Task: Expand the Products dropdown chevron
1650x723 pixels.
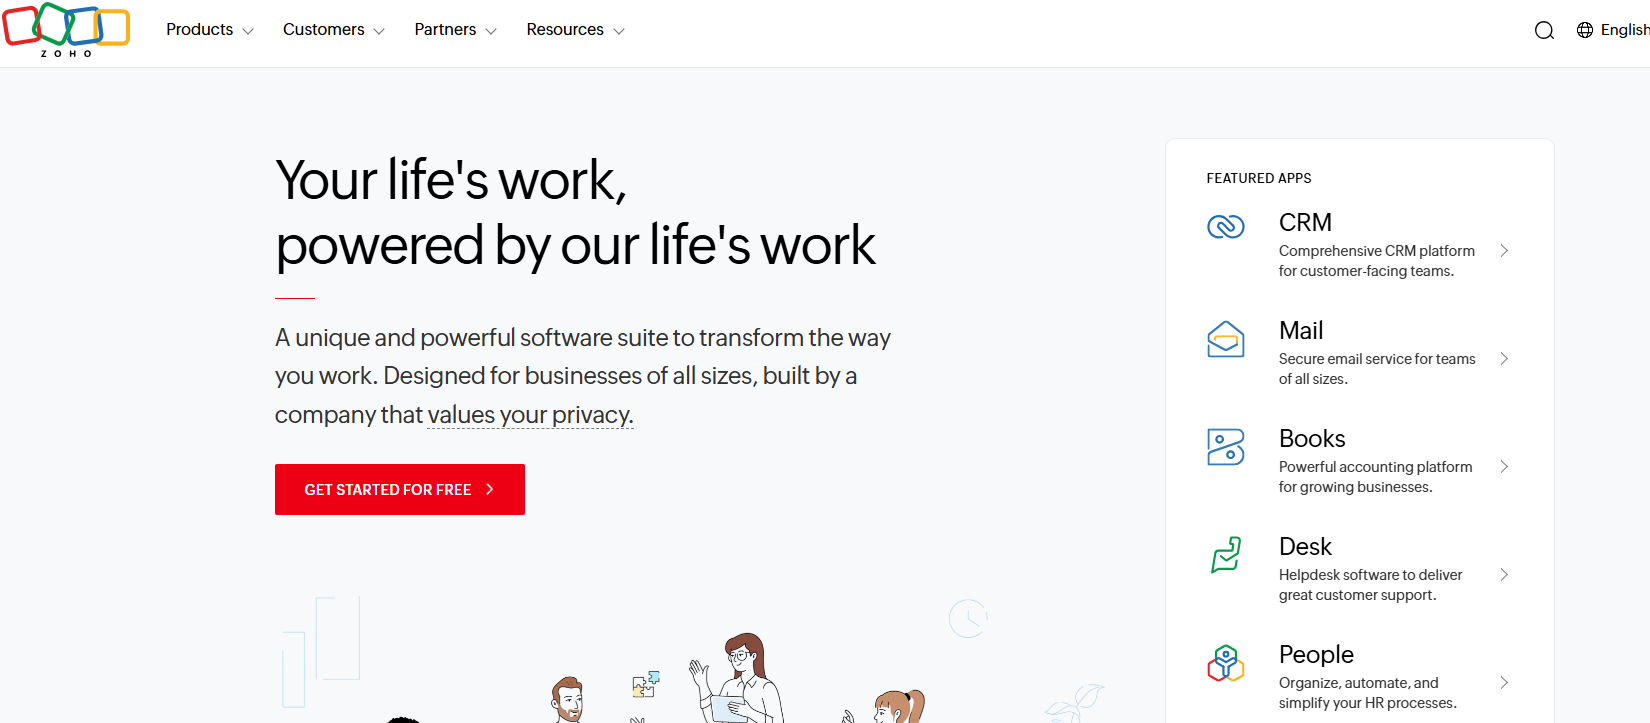Action: pyautogui.click(x=248, y=31)
